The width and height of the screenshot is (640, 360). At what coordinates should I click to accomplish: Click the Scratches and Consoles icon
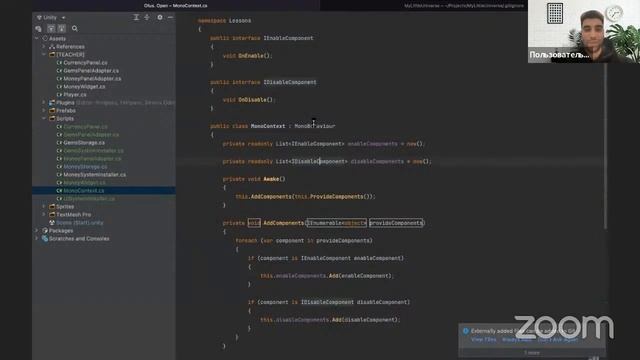tap(45, 238)
